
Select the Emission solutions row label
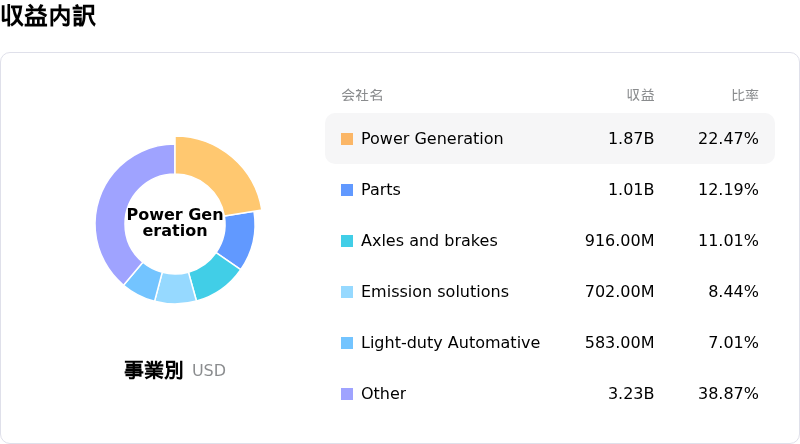pyautogui.click(x=435, y=292)
